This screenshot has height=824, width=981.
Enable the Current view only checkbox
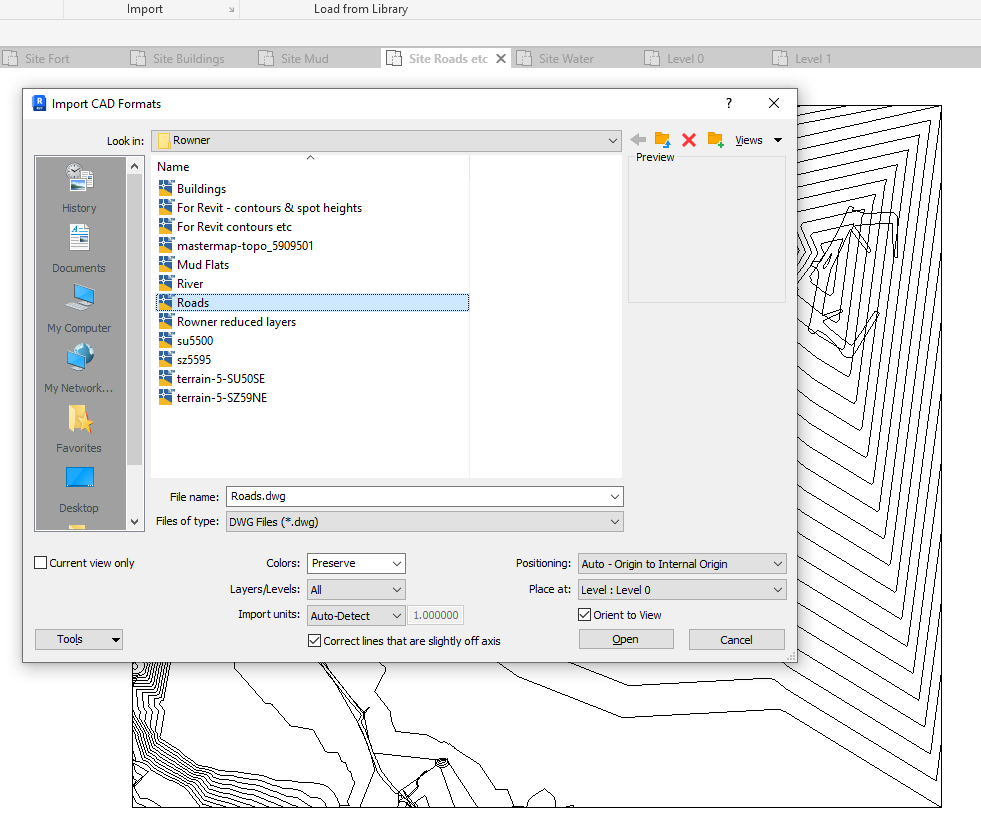pyautogui.click(x=41, y=563)
